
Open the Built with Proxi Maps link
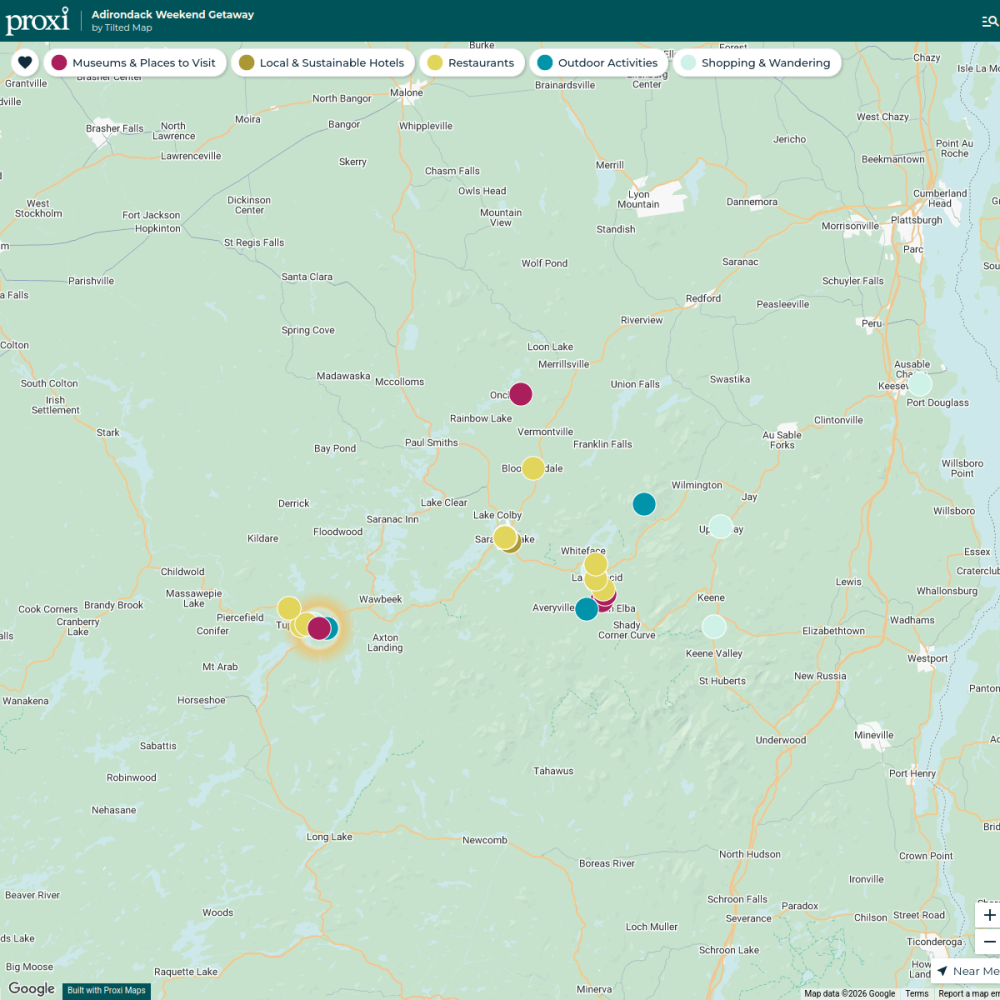107,990
